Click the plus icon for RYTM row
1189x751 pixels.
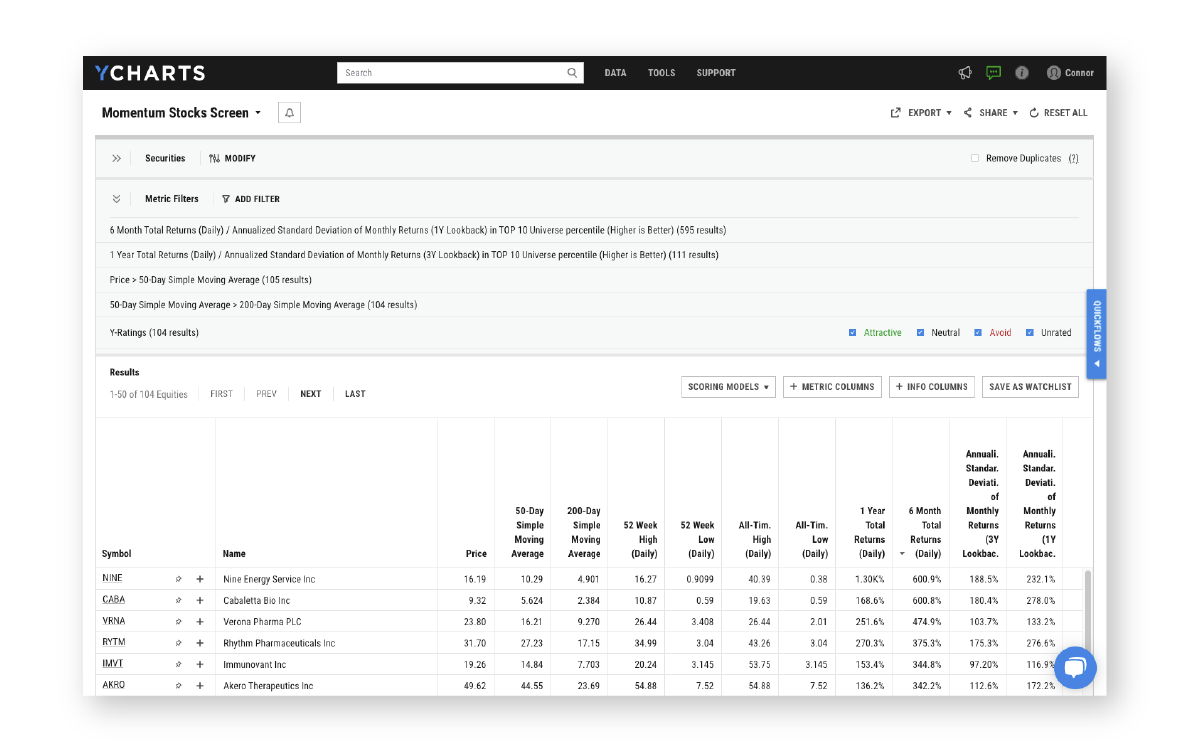tap(200, 643)
